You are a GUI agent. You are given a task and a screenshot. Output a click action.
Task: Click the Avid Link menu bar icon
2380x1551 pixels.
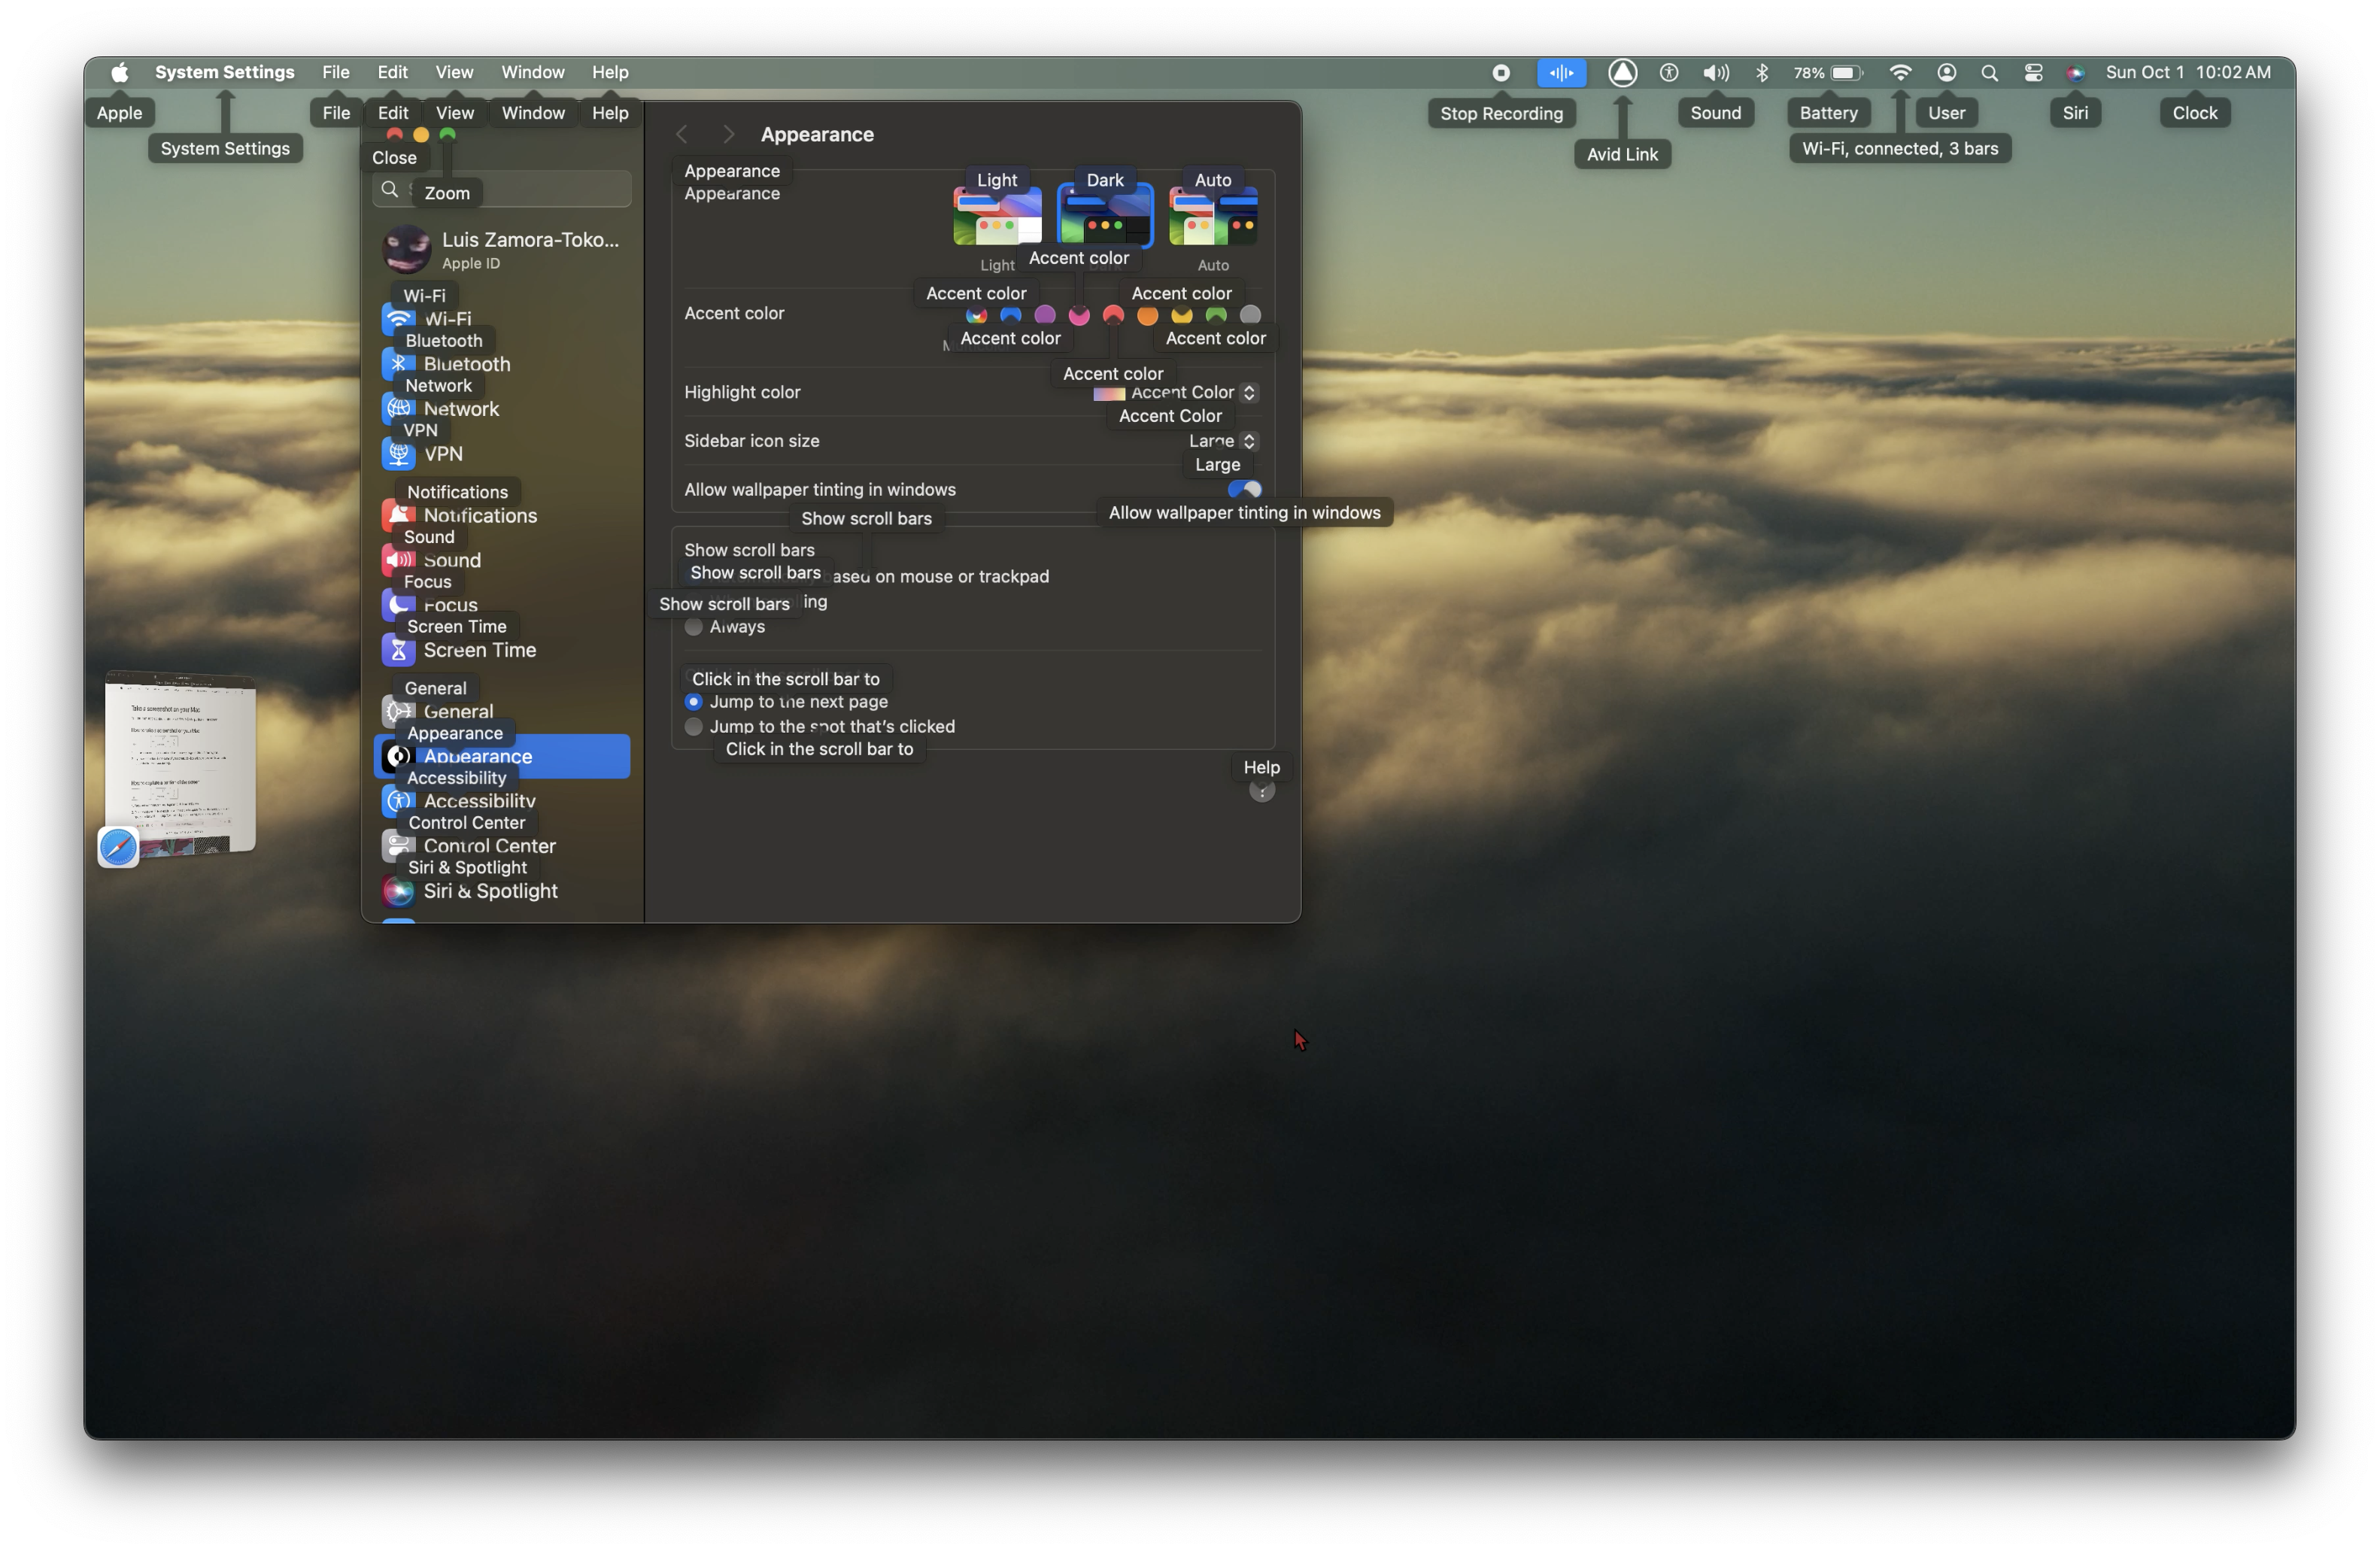[1622, 72]
